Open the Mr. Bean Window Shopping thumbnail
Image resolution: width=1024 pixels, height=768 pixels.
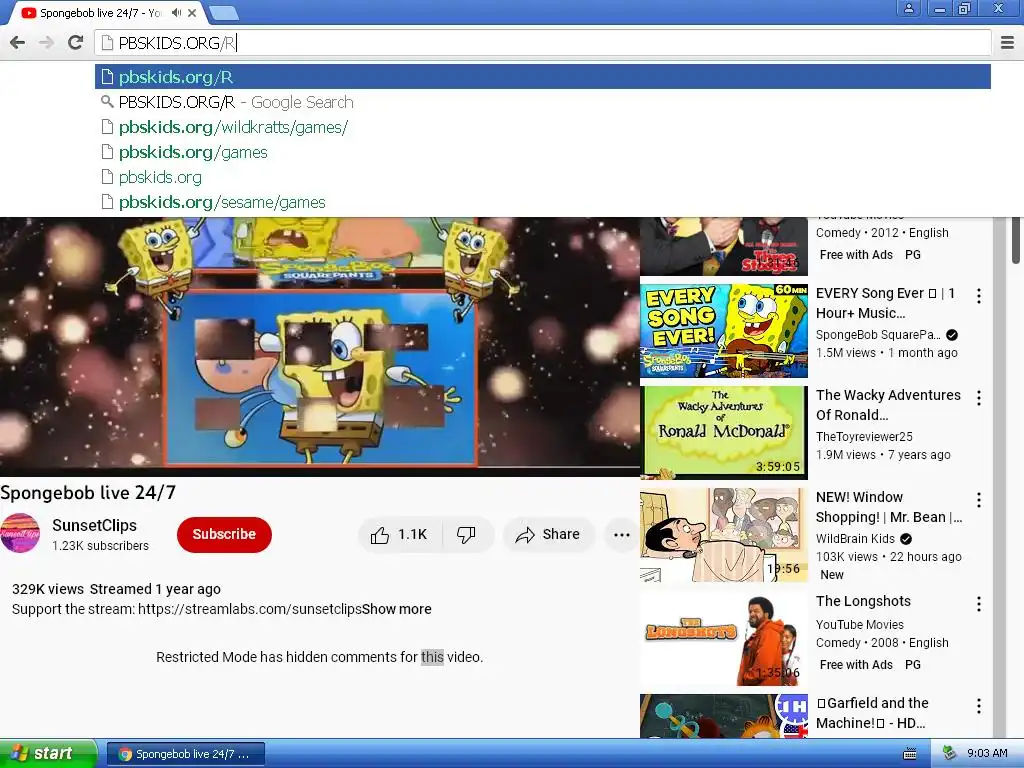[x=724, y=535]
